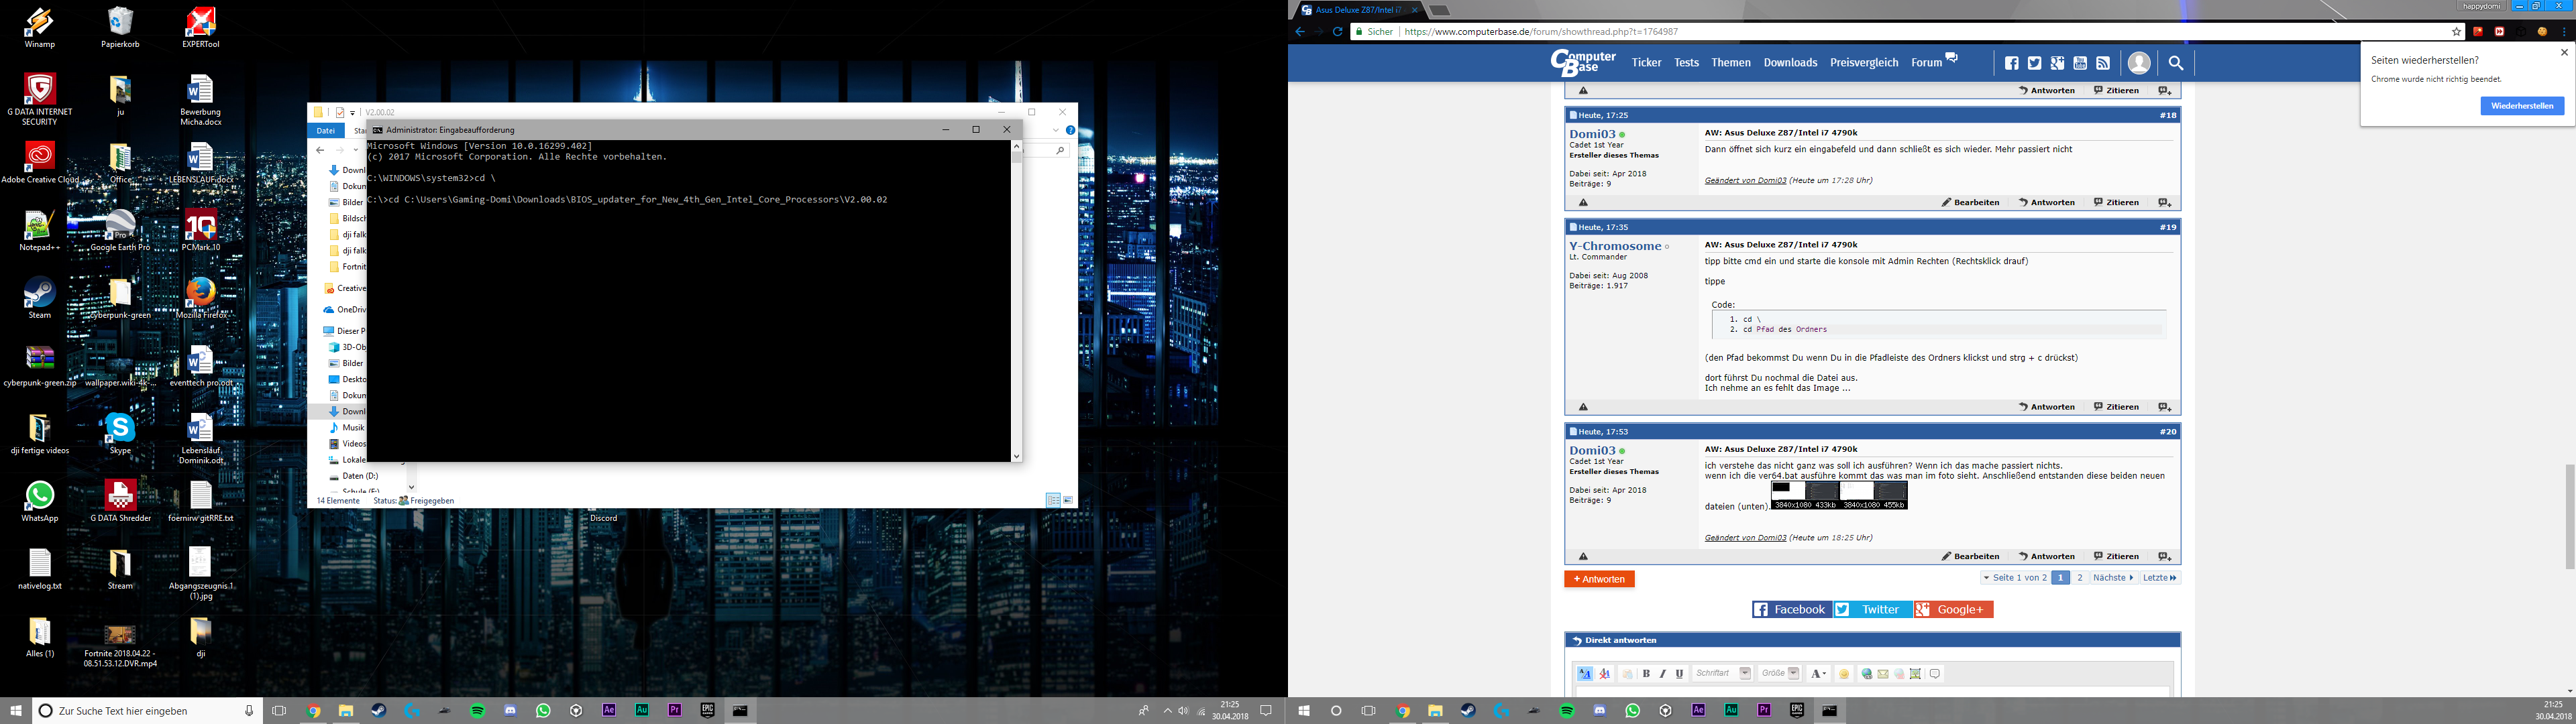This screenshot has width=2576, height=724.
Task: Insert a smiley in the reply editor
Action: (1844, 674)
